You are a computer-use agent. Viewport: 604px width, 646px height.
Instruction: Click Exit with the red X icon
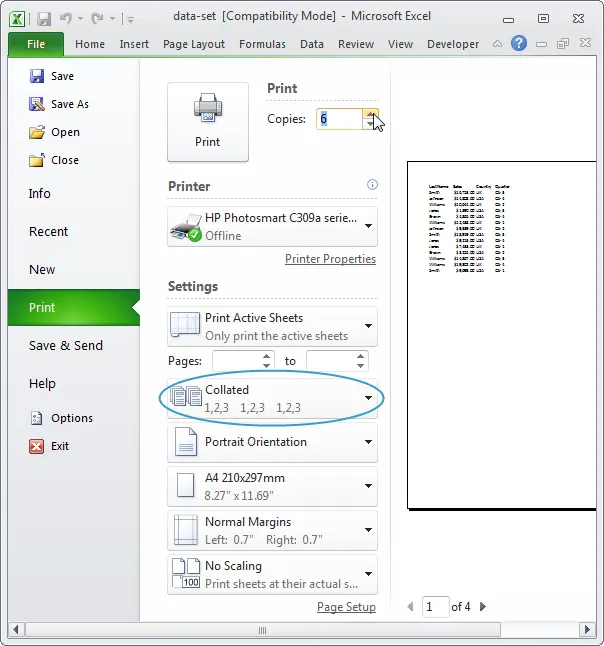click(49, 446)
